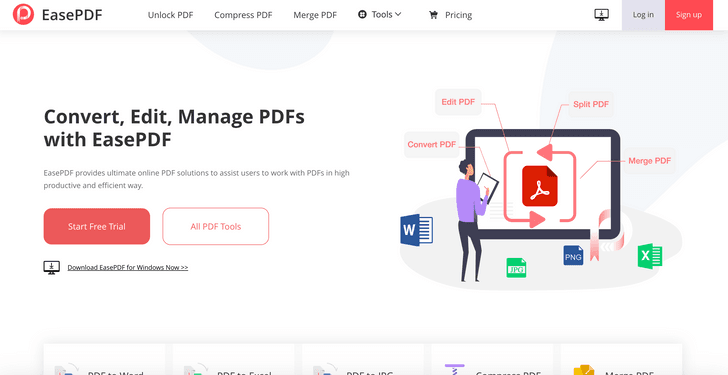Click the EasePDF logo icon
The height and width of the screenshot is (375, 728).
coord(23,14)
